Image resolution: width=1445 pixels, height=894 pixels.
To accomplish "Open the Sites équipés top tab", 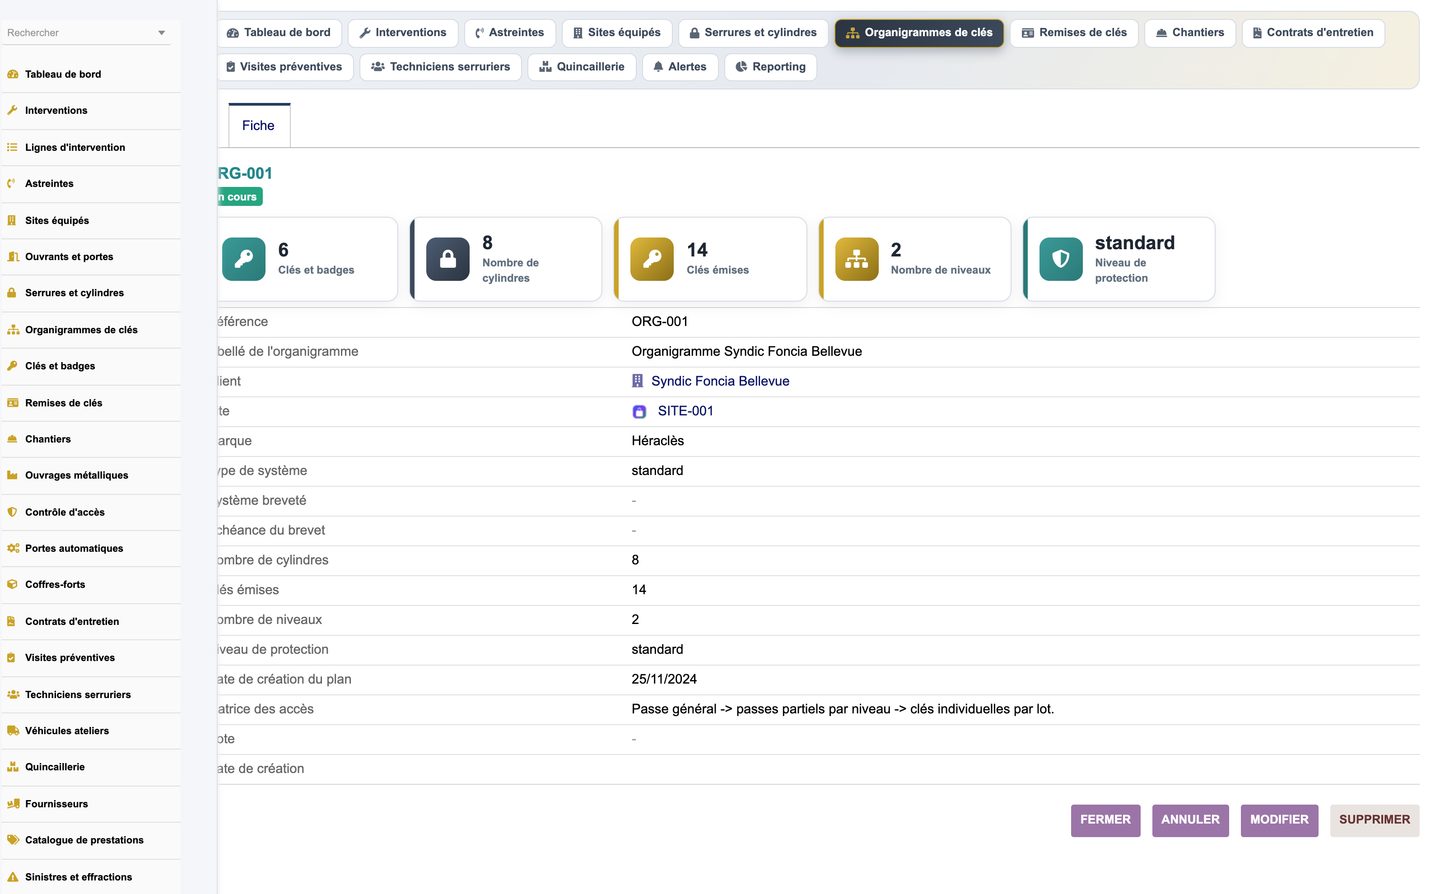I will tap(617, 33).
